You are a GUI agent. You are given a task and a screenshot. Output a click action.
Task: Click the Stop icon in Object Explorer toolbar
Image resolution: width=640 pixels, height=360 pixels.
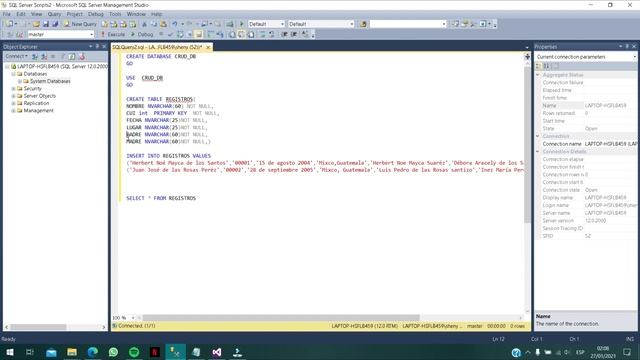pos(53,56)
